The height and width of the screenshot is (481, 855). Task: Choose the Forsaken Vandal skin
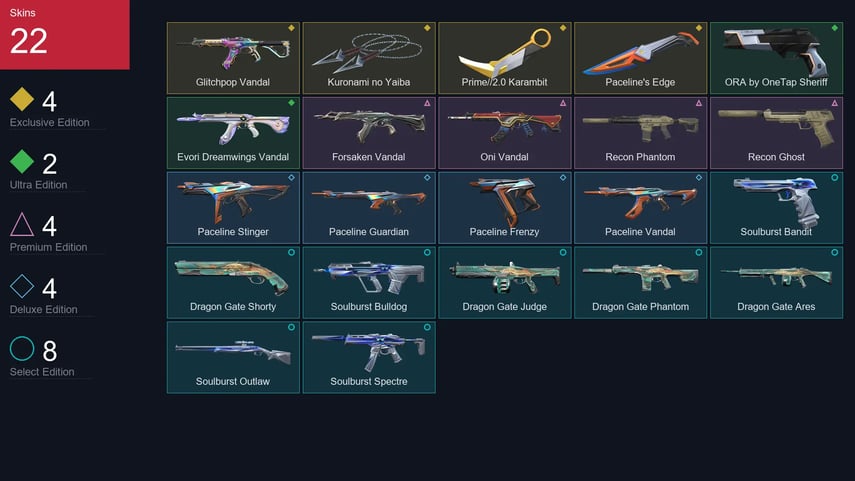(369, 133)
